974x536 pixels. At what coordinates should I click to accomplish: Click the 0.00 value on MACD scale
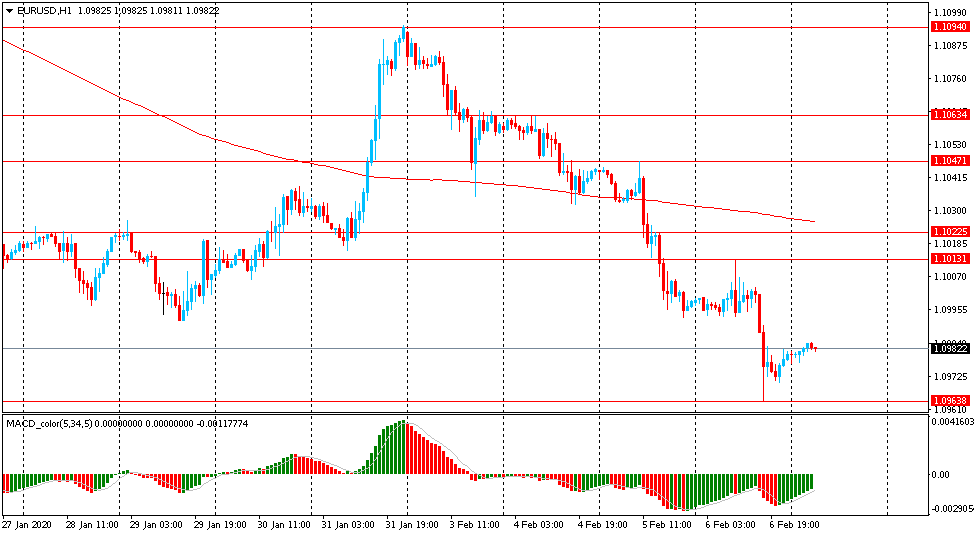coord(940,475)
